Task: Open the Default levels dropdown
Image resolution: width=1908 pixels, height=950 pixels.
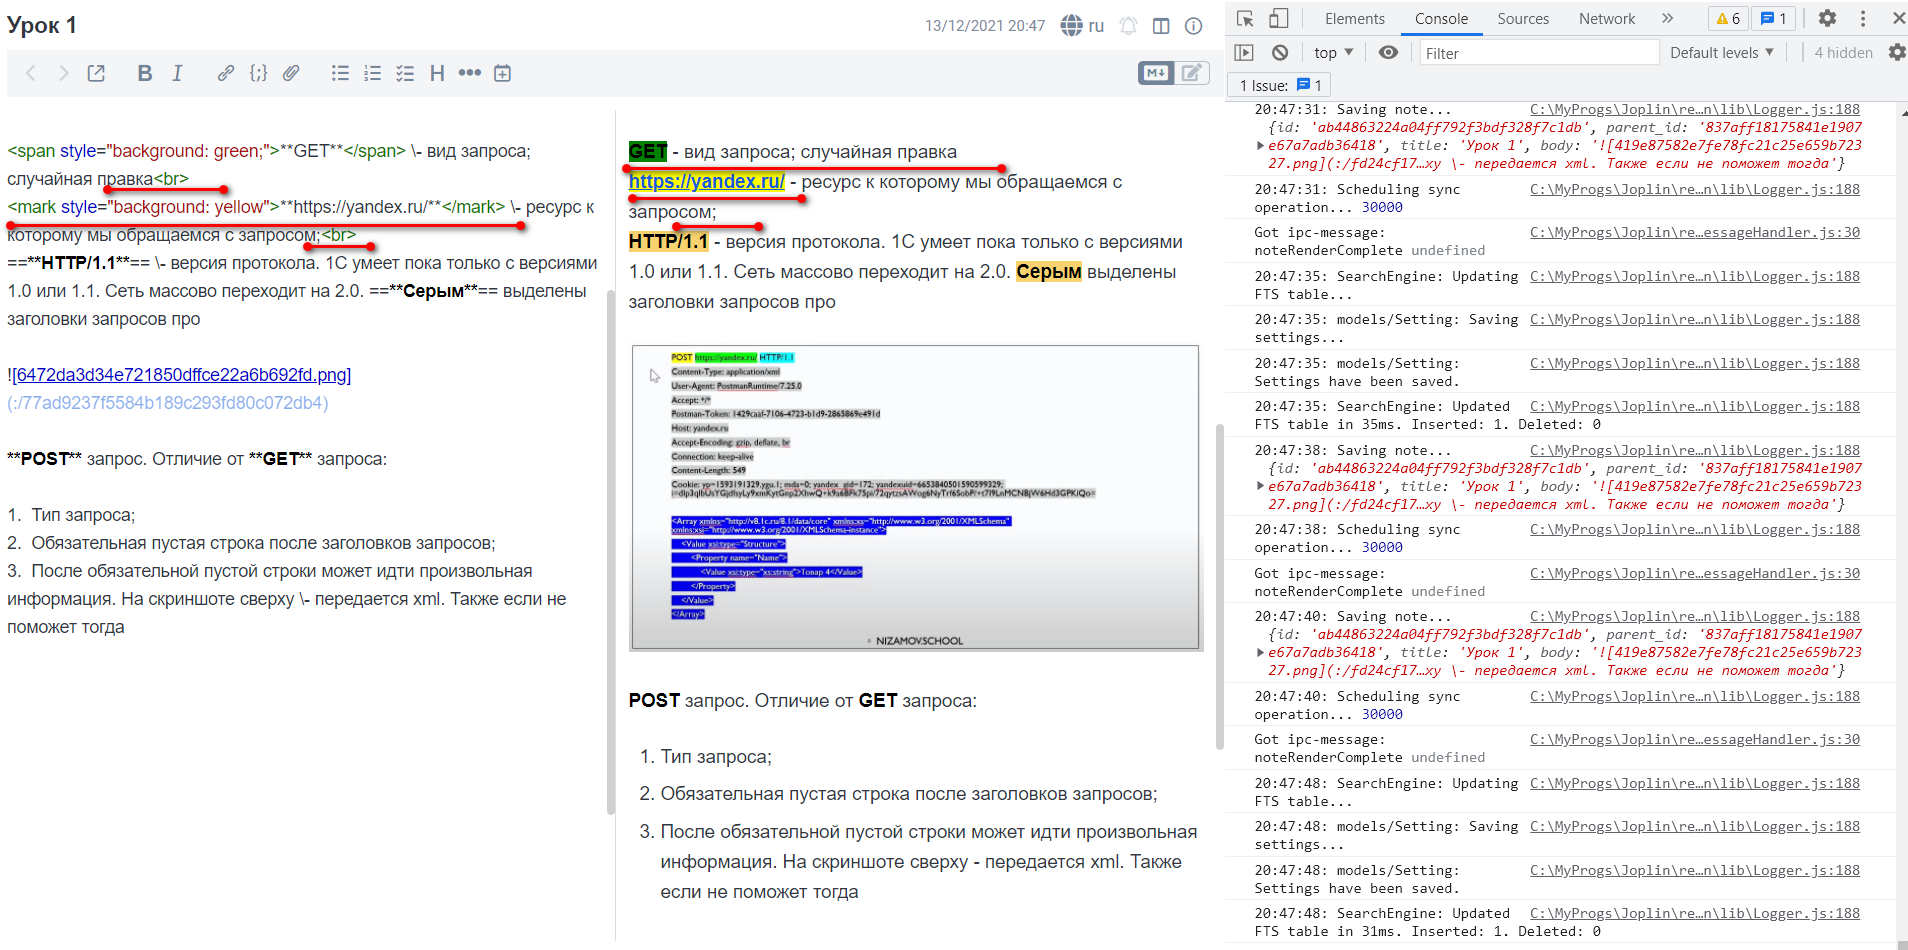Action: coord(1721,52)
